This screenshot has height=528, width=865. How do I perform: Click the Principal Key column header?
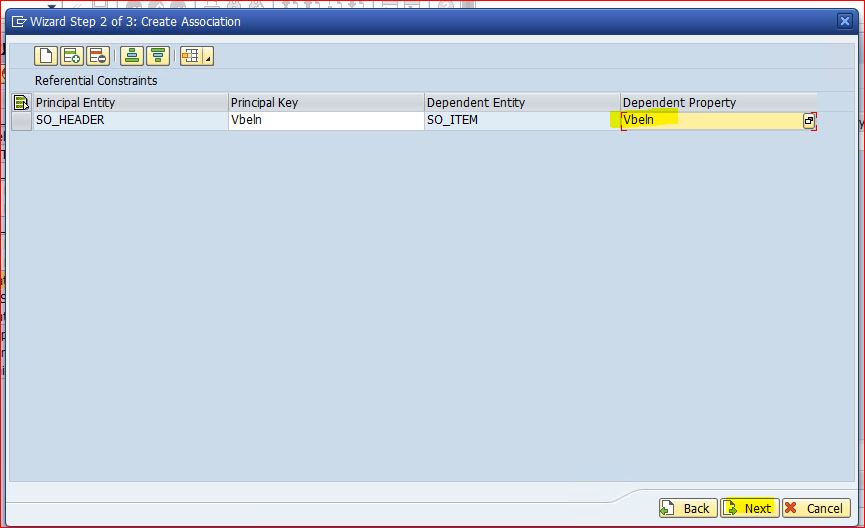point(326,103)
